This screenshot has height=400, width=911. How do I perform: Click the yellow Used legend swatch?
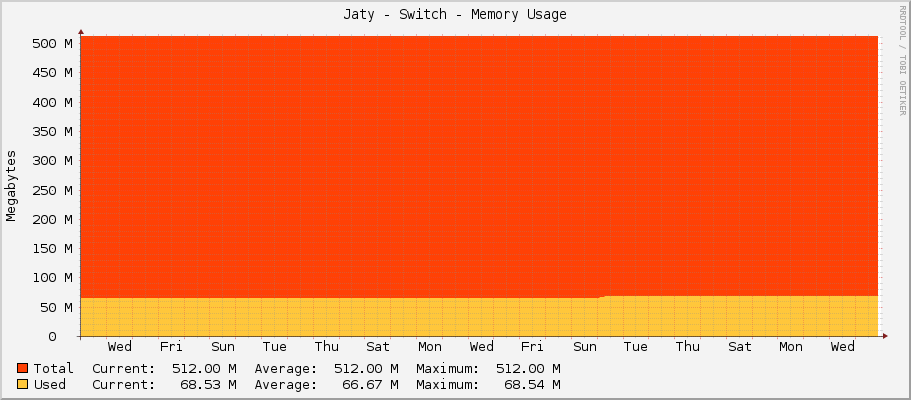(23, 384)
